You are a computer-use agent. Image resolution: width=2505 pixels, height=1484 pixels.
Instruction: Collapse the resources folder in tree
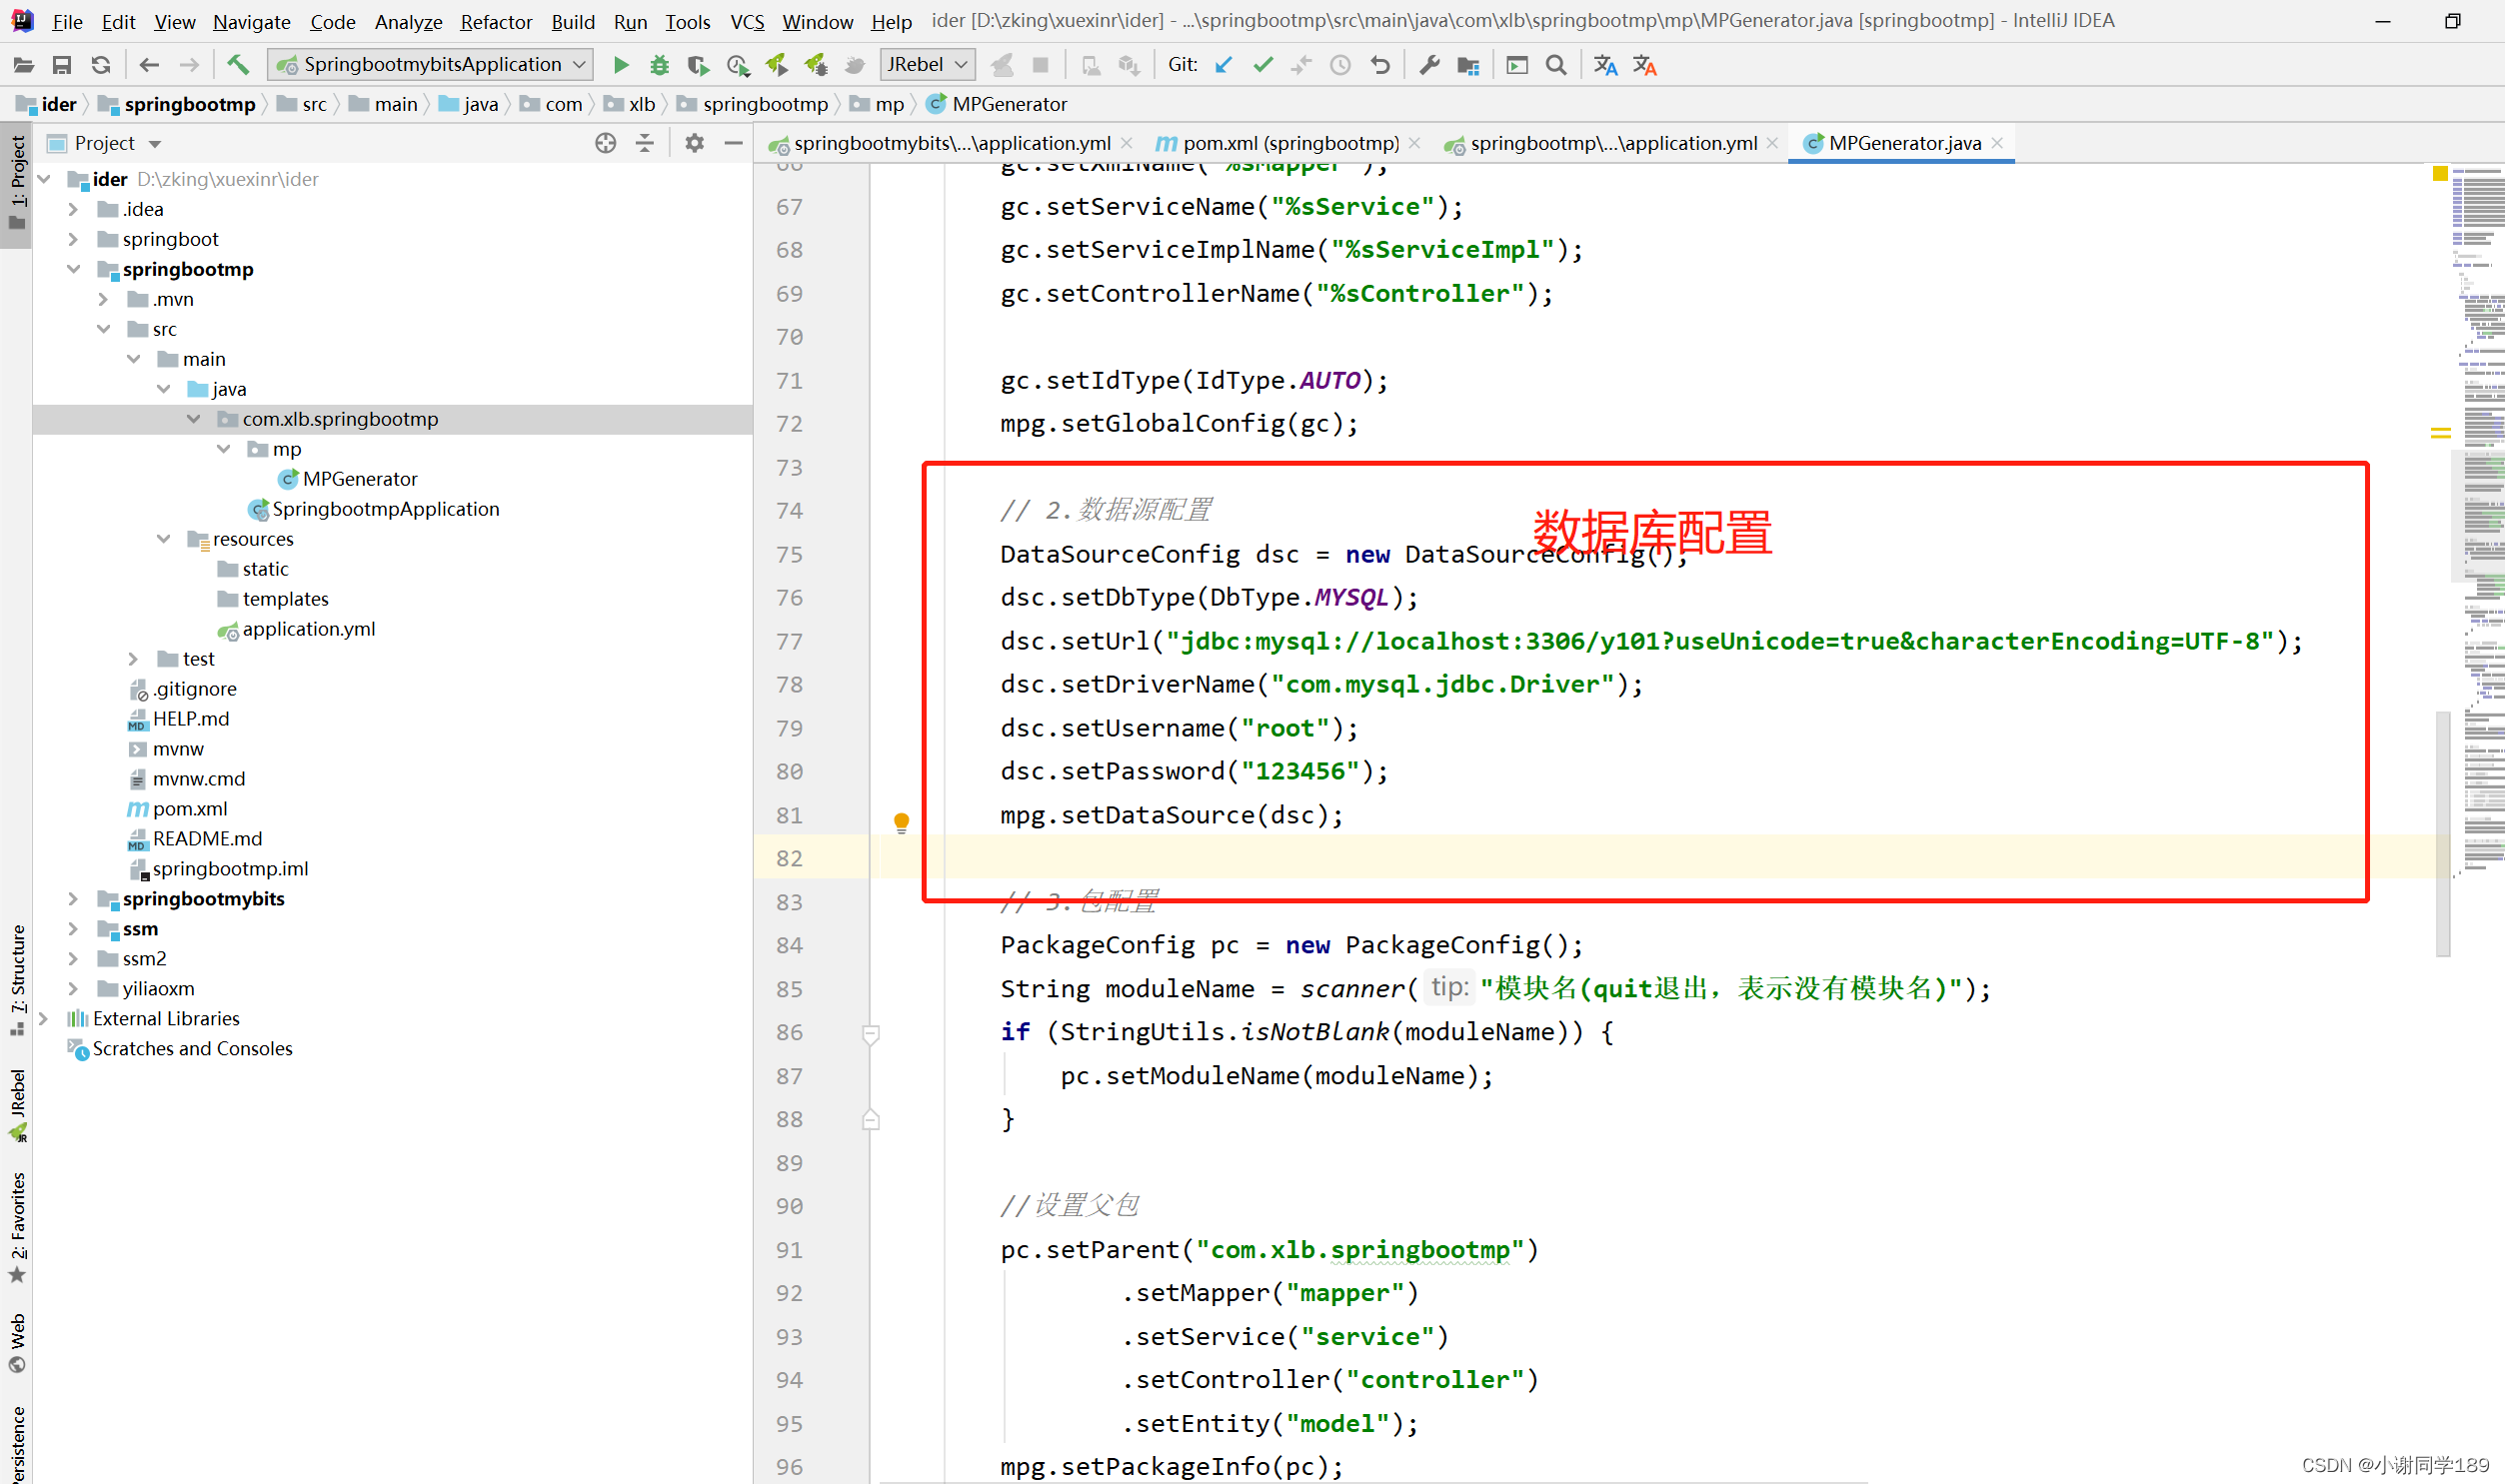[x=164, y=539]
